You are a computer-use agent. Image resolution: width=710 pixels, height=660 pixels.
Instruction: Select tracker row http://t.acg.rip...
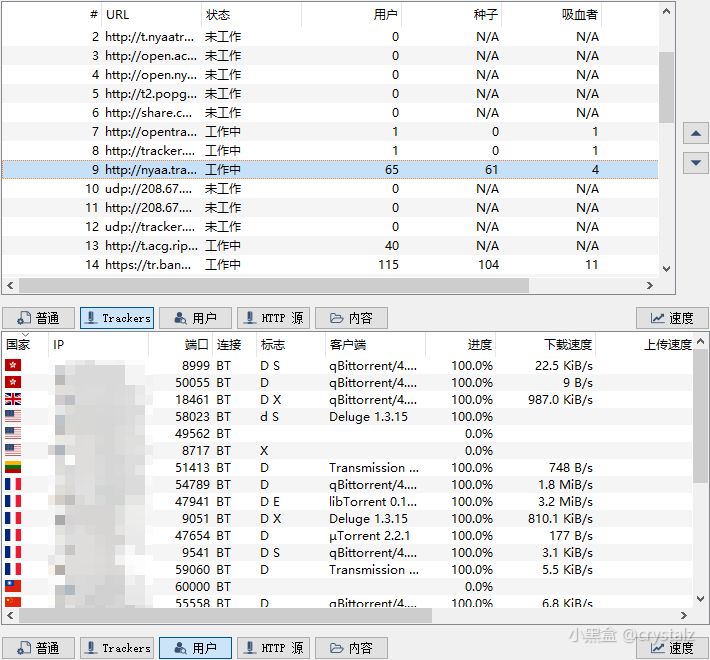pos(330,245)
